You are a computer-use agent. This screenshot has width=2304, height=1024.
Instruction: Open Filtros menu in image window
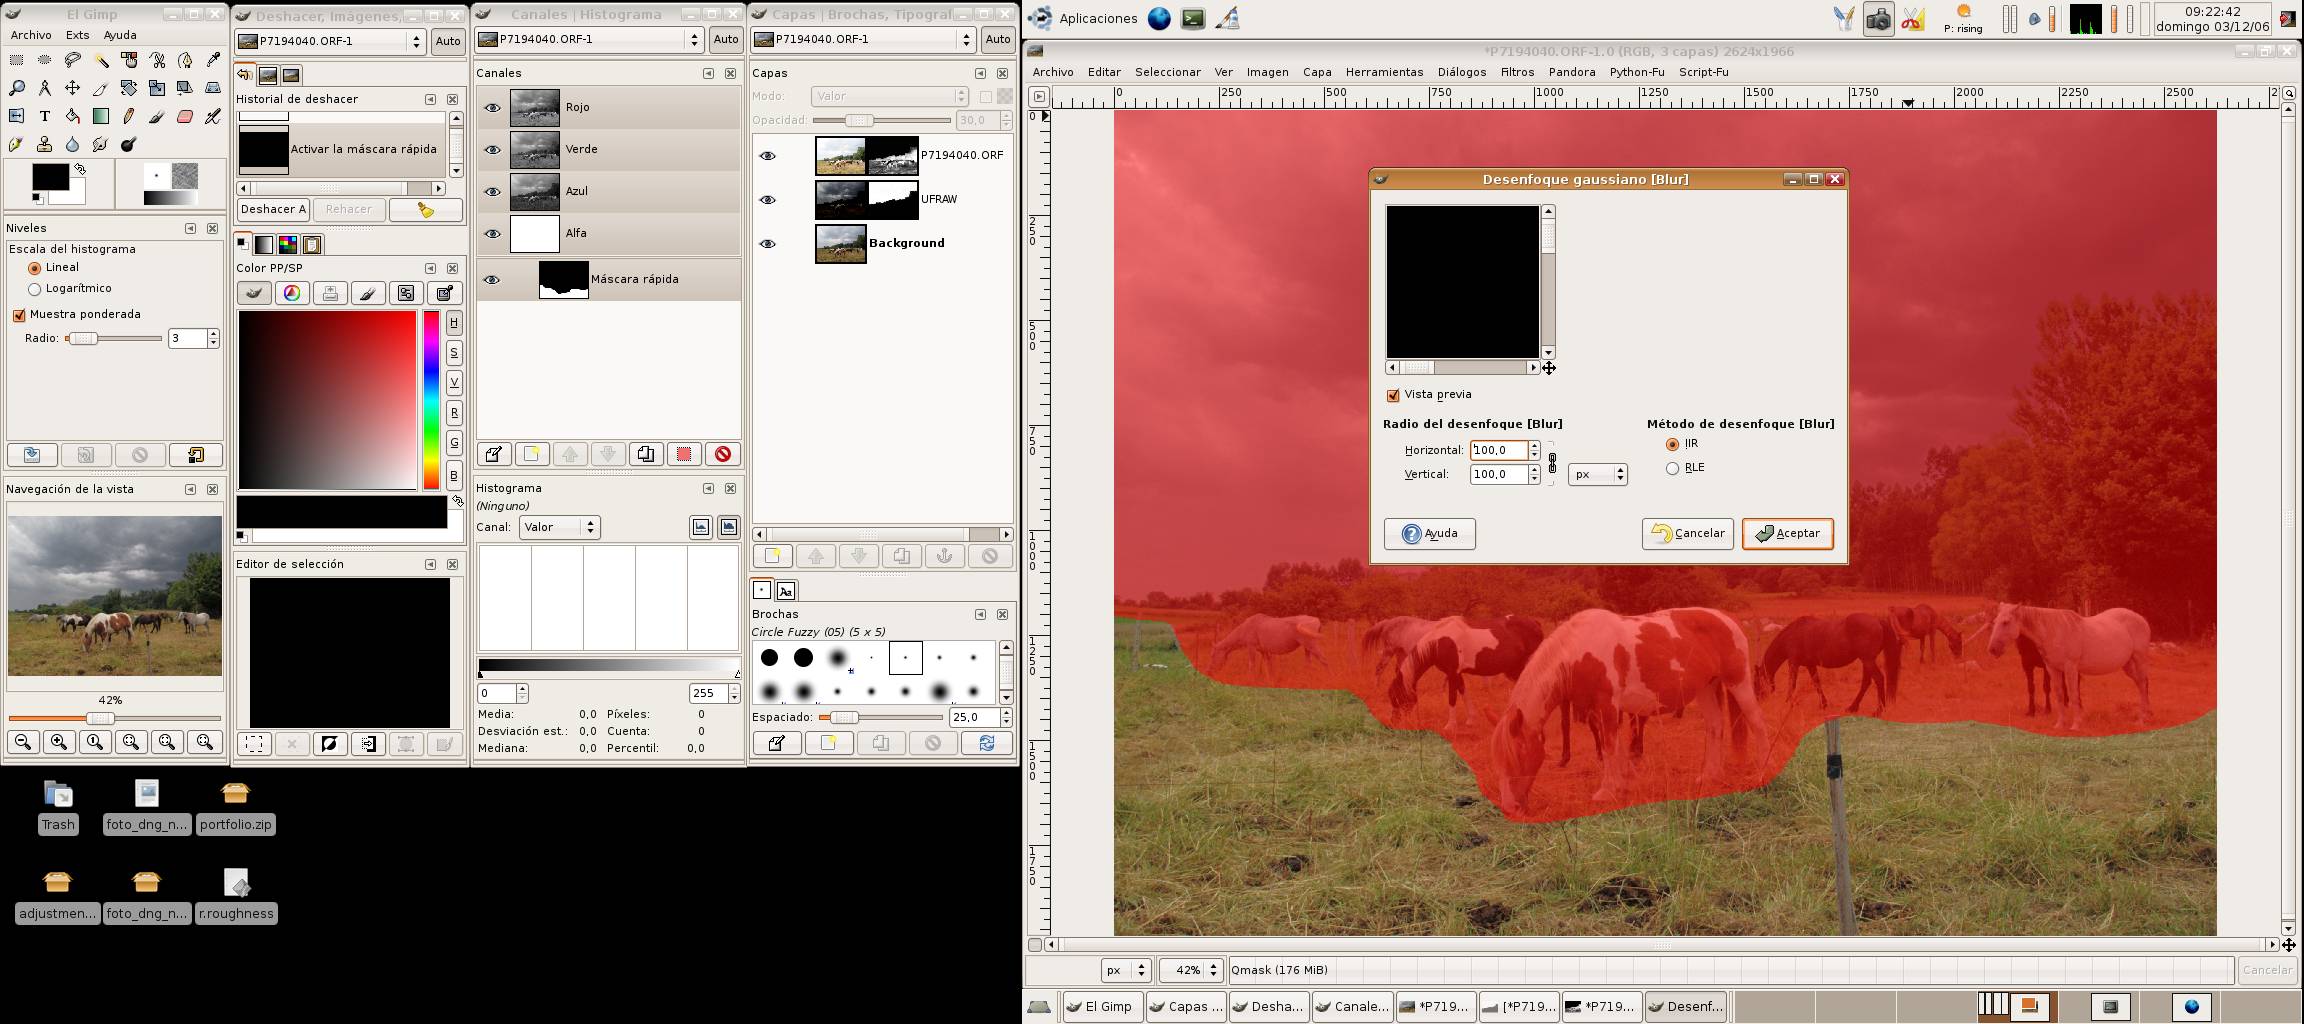click(1517, 72)
